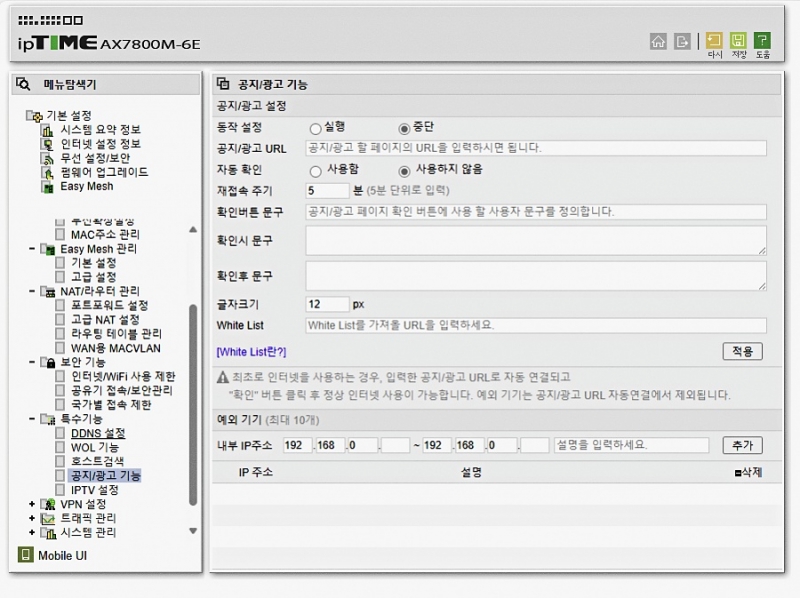The image size is (800, 598).
Task: Open 시스템 요약 정보 shortcut icon
Action: pos(46,130)
